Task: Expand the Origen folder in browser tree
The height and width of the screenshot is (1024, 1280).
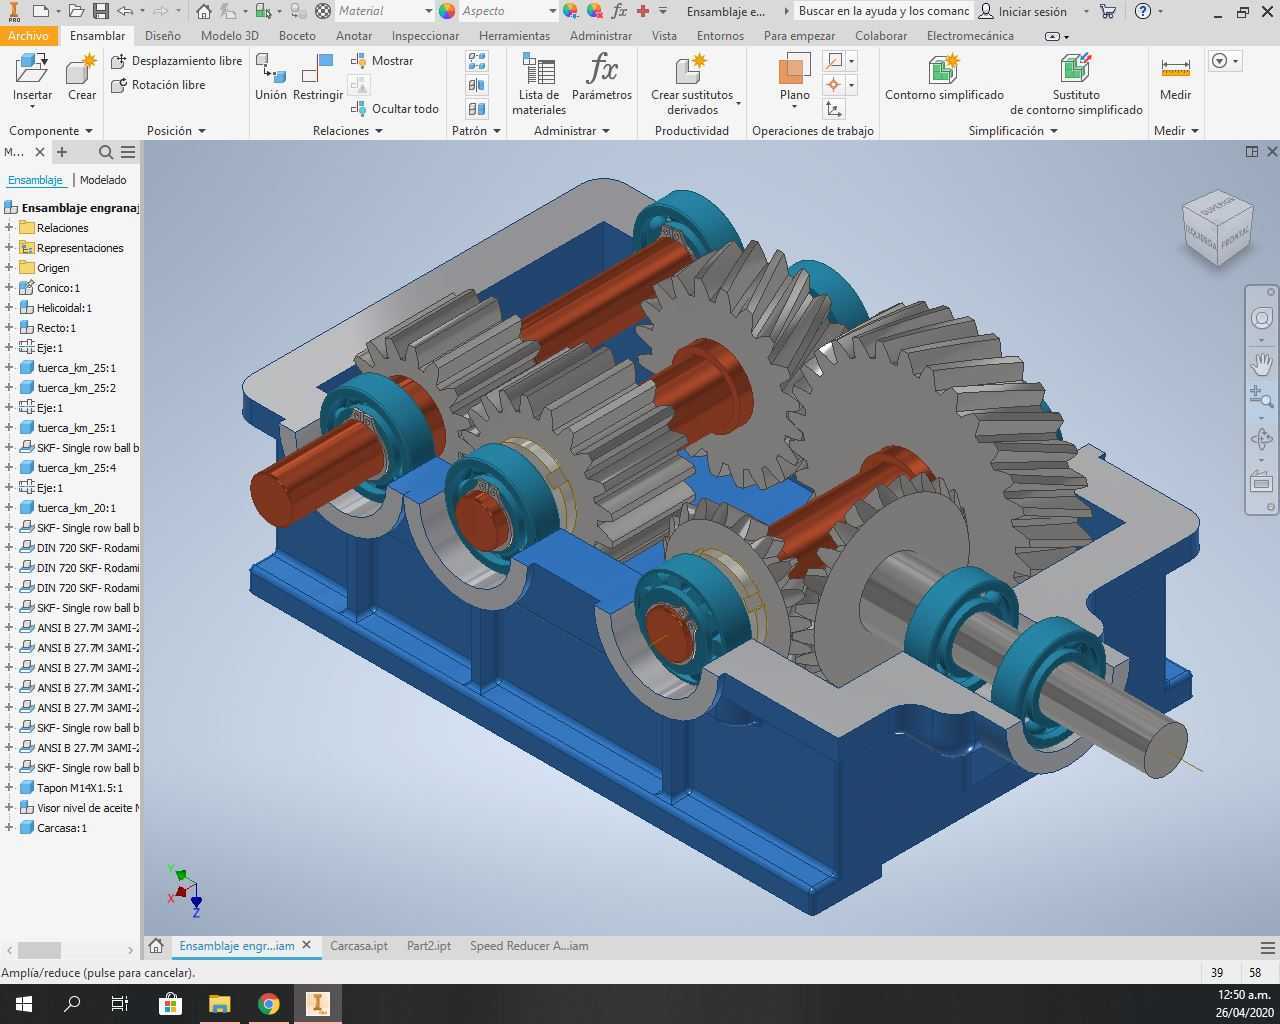Action: point(9,268)
